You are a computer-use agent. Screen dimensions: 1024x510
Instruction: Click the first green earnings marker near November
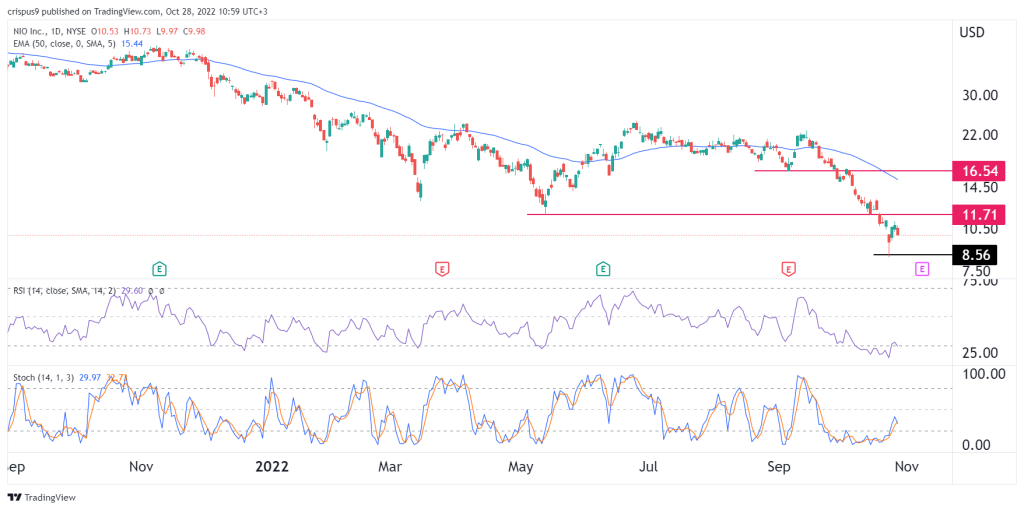159,268
